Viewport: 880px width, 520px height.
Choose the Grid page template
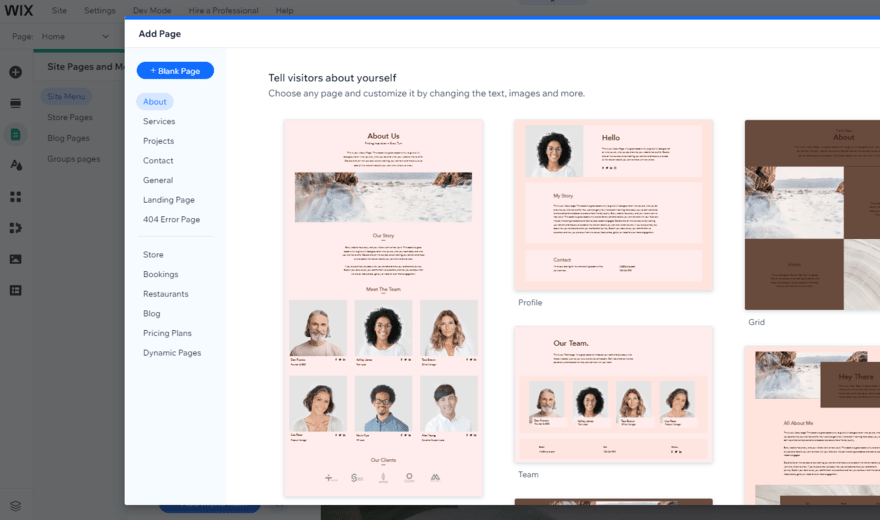pos(812,214)
